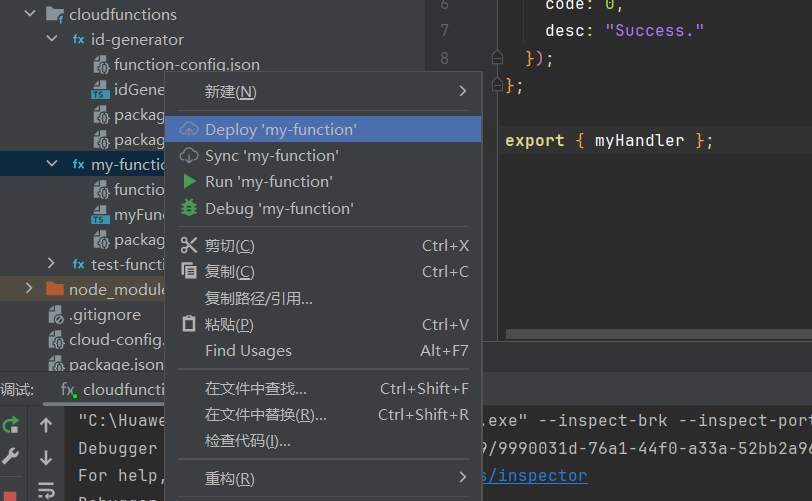This screenshot has width=812, height=501.
Task: Click the rerun debug session icon
Action: (10, 425)
